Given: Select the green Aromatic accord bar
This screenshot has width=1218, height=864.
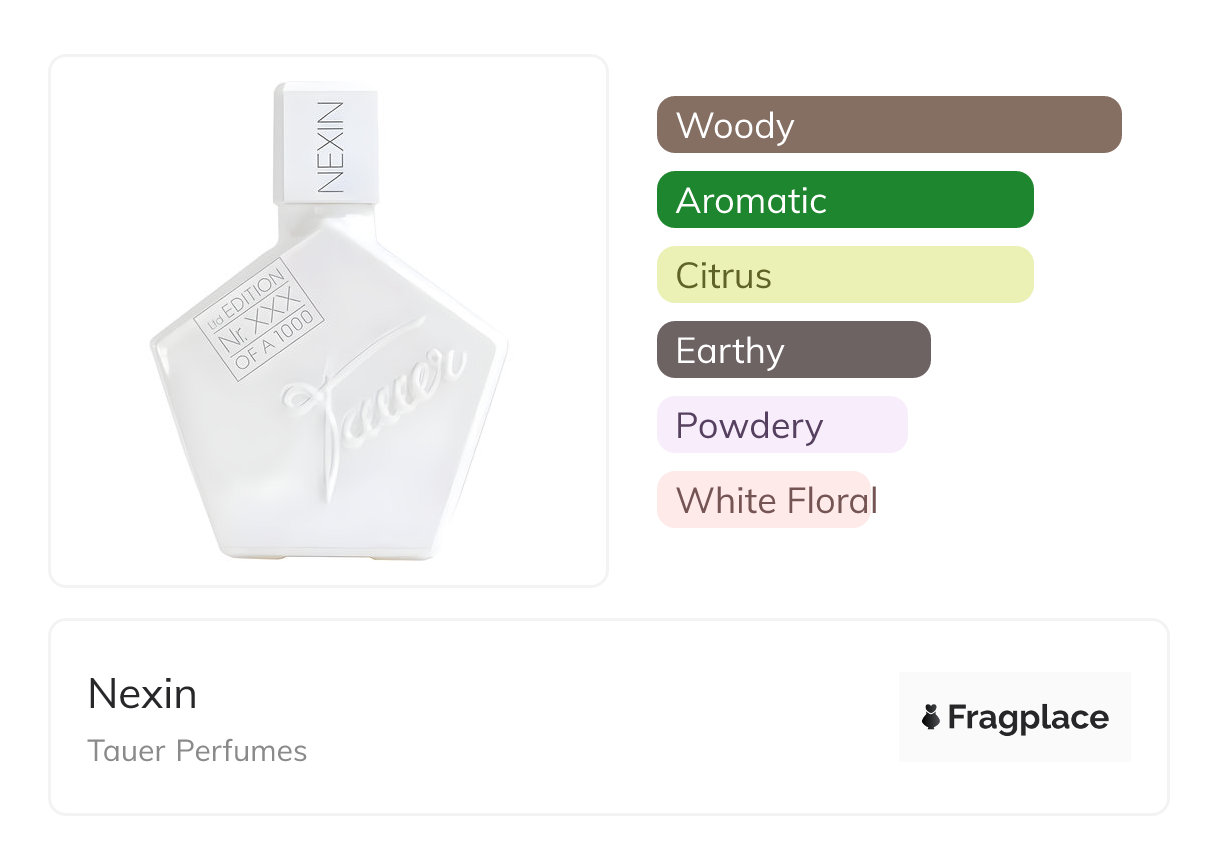Looking at the screenshot, I should click(844, 200).
